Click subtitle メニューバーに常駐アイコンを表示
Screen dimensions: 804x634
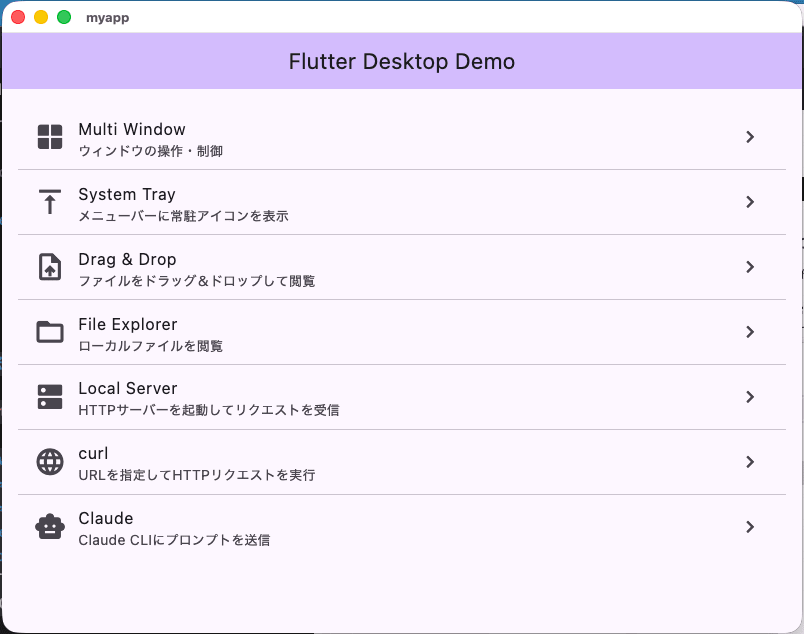(x=184, y=216)
